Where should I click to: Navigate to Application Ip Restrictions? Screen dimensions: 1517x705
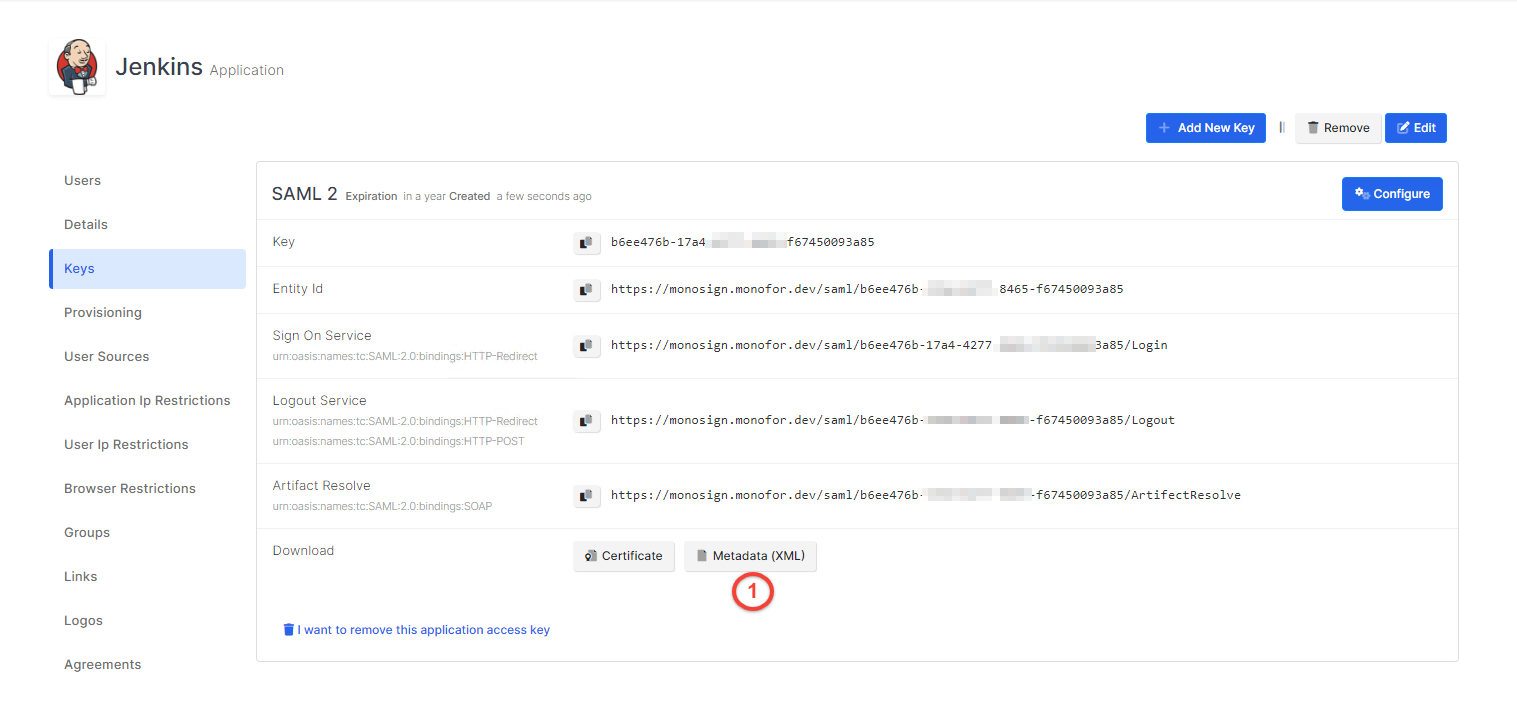click(x=147, y=401)
